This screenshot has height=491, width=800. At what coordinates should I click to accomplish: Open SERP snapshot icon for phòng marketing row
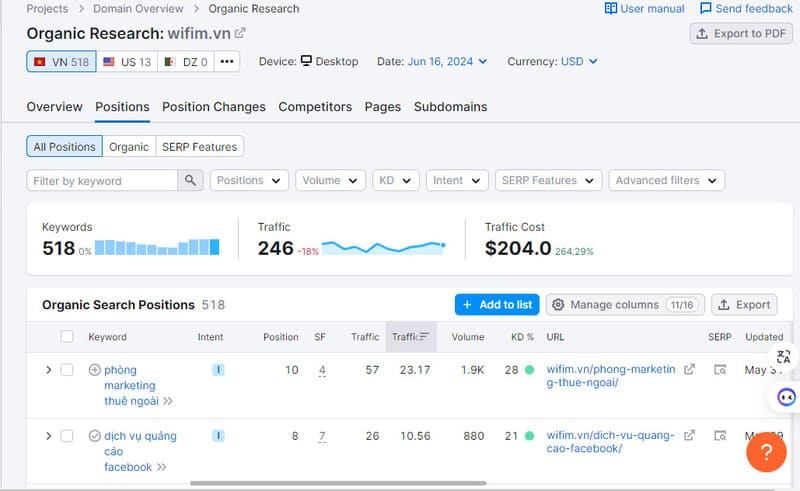click(x=719, y=370)
